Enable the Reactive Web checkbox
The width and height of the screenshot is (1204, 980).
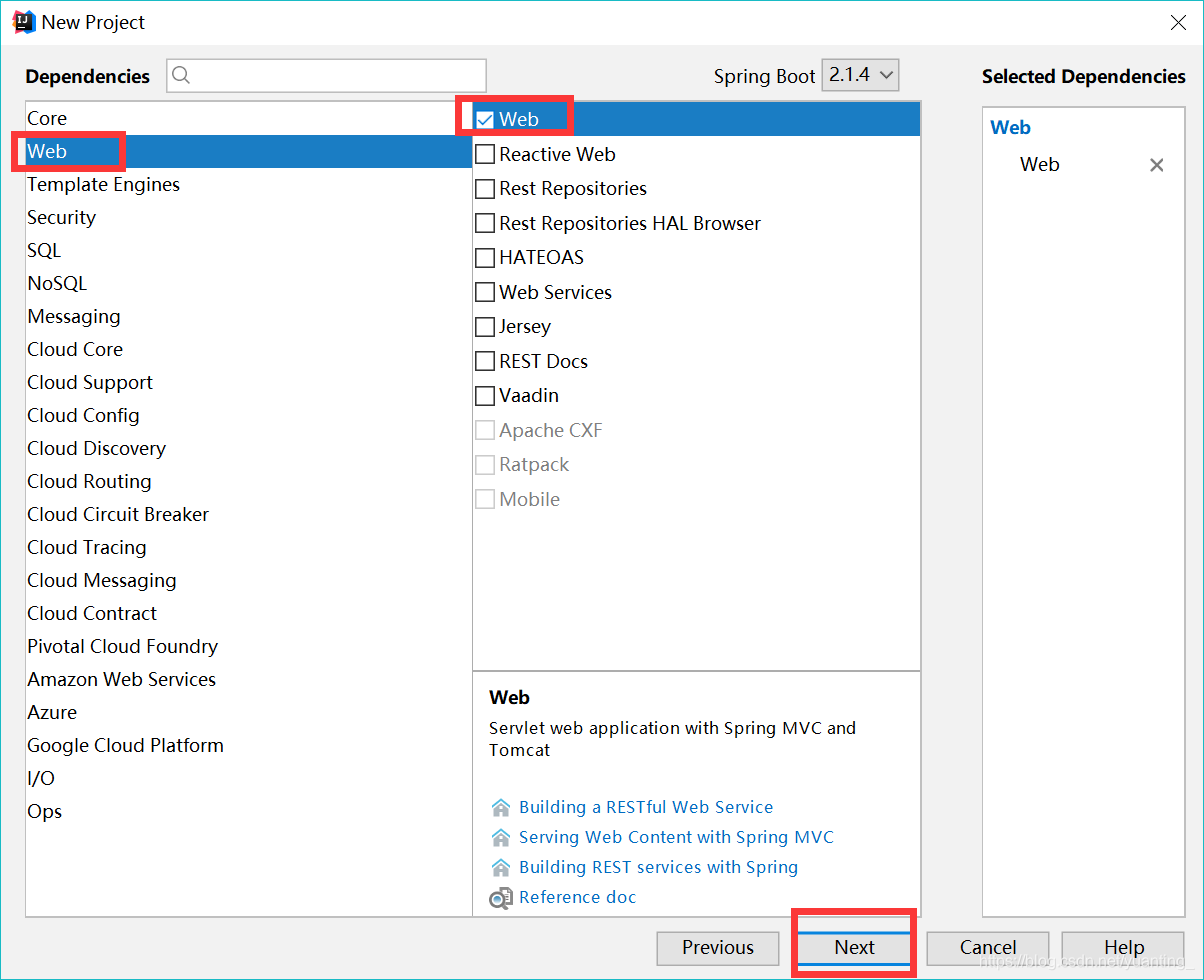[x=485, y=154]
